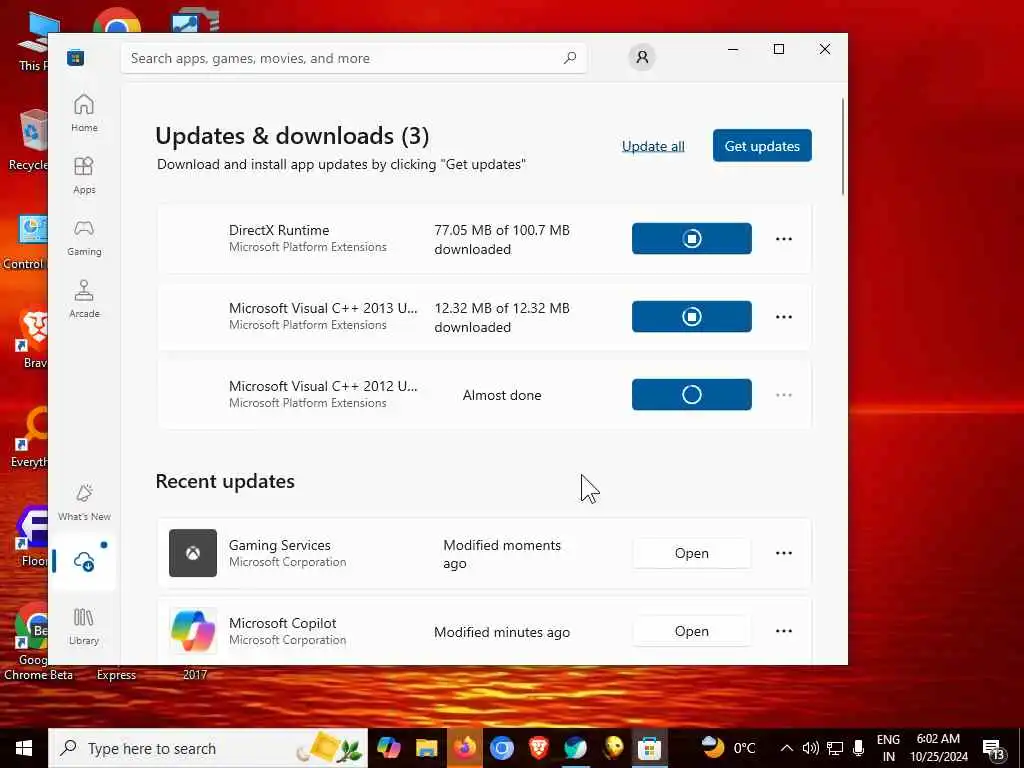Go to the Gaming section

point(84,237)
